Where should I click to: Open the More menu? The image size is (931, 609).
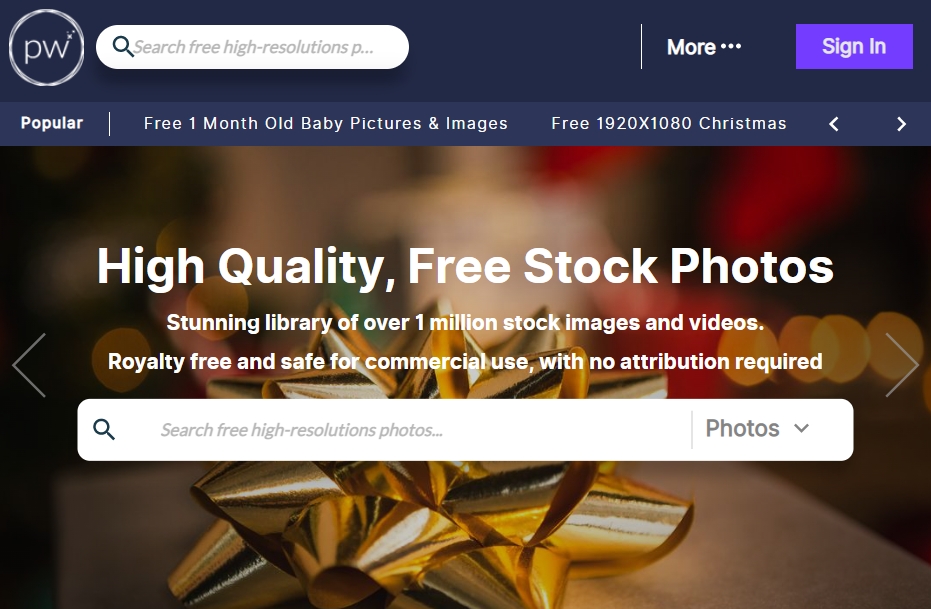pyautogui.click(x=704, y=47)
